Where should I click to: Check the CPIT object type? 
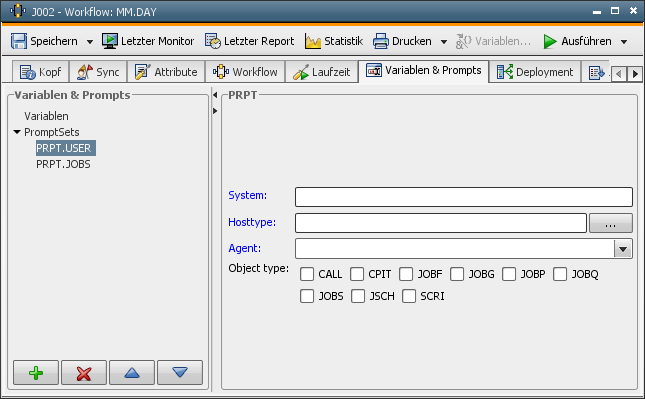coord(357,274)
